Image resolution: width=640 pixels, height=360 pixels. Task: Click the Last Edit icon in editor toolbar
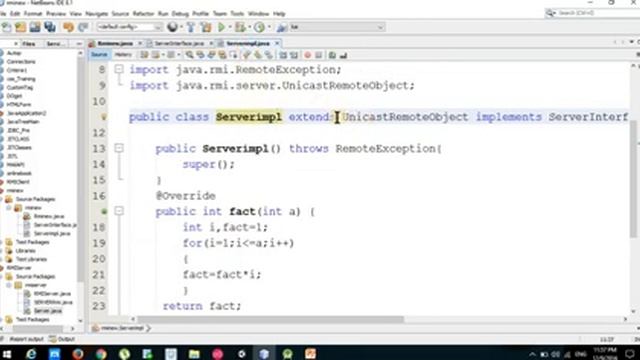(144, 55)
